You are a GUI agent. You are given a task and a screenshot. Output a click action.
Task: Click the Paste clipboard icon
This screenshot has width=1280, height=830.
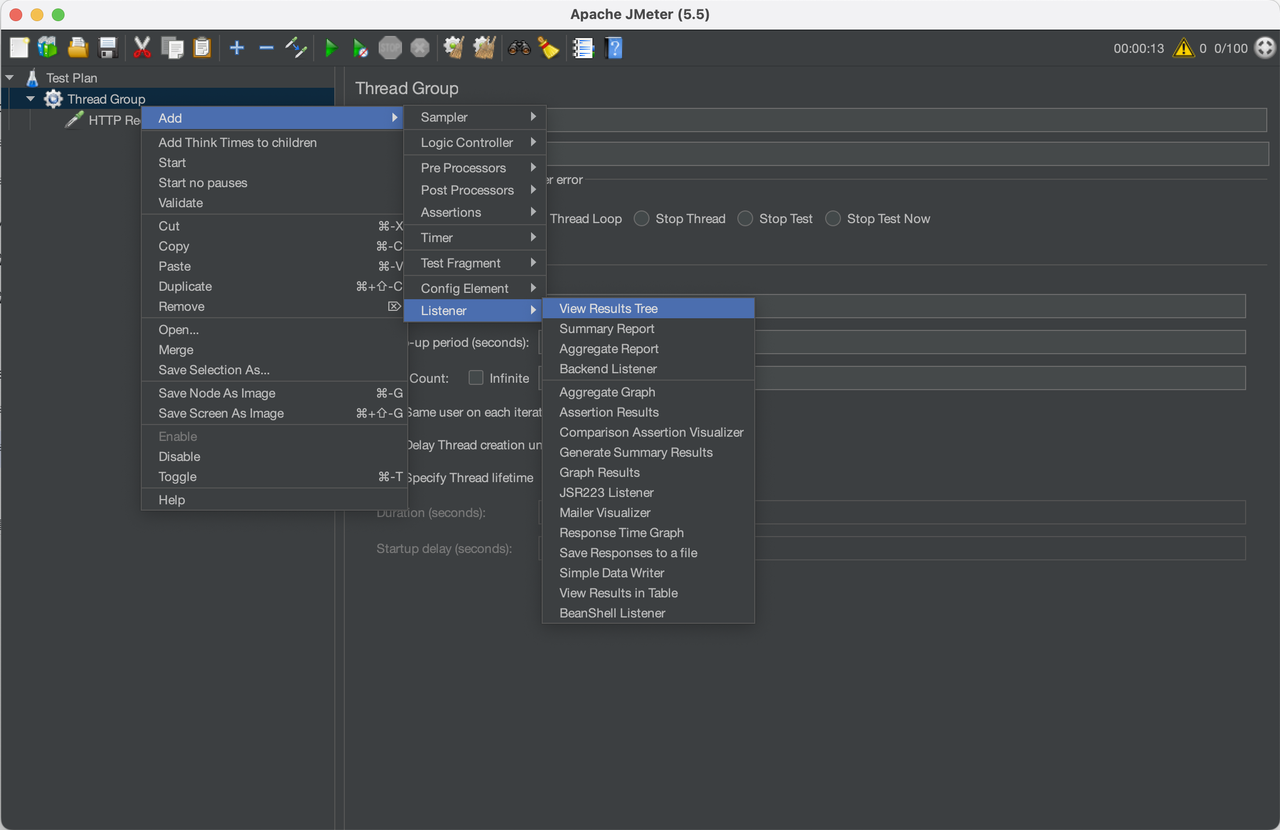pos(202,47)
